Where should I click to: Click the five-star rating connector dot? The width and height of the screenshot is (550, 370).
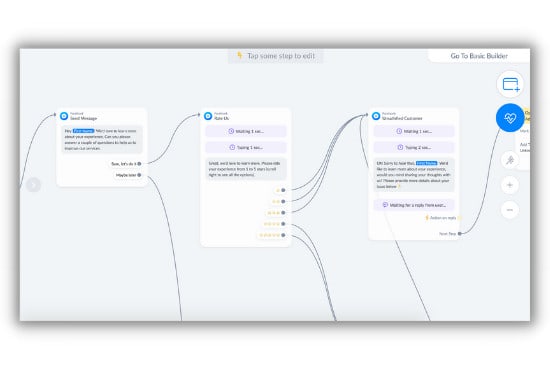click(283, 235)
